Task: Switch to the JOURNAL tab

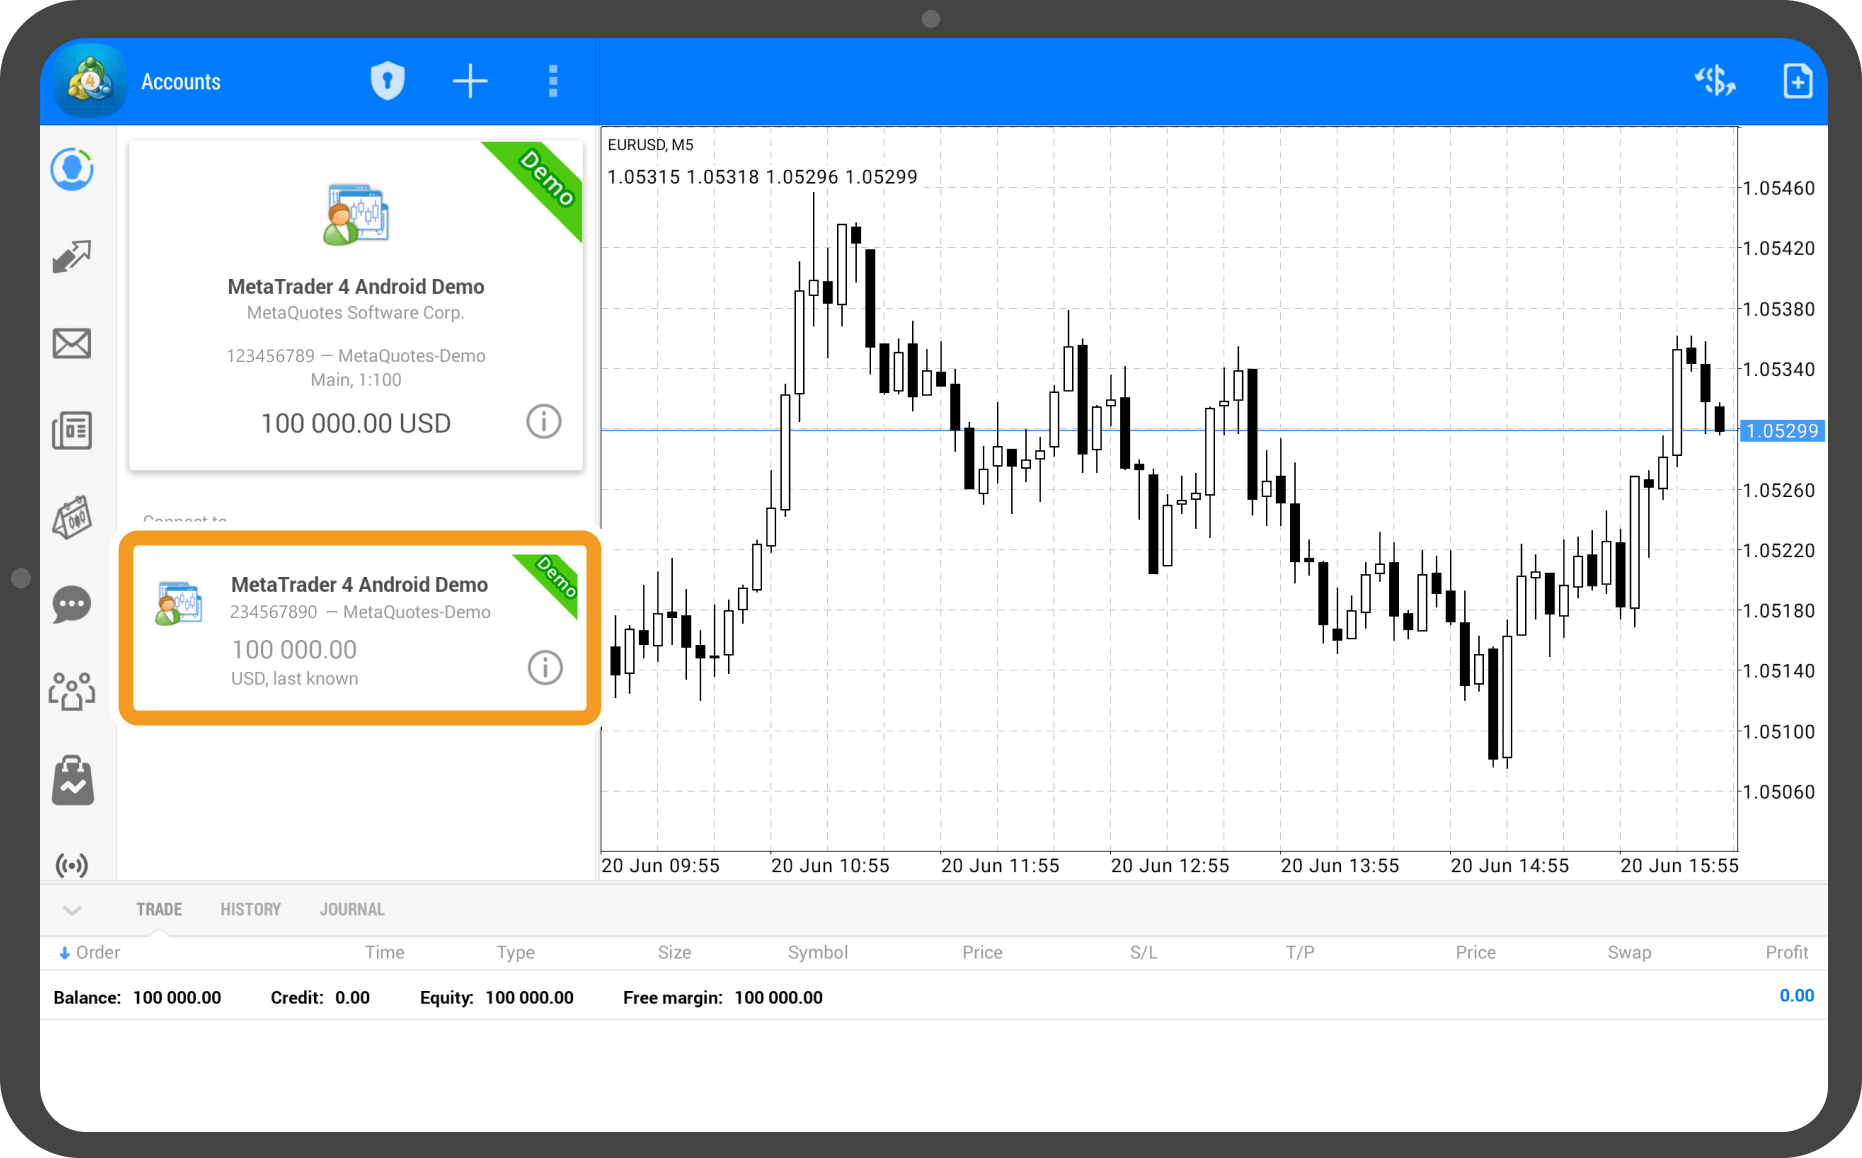Action: pos(352,910)
